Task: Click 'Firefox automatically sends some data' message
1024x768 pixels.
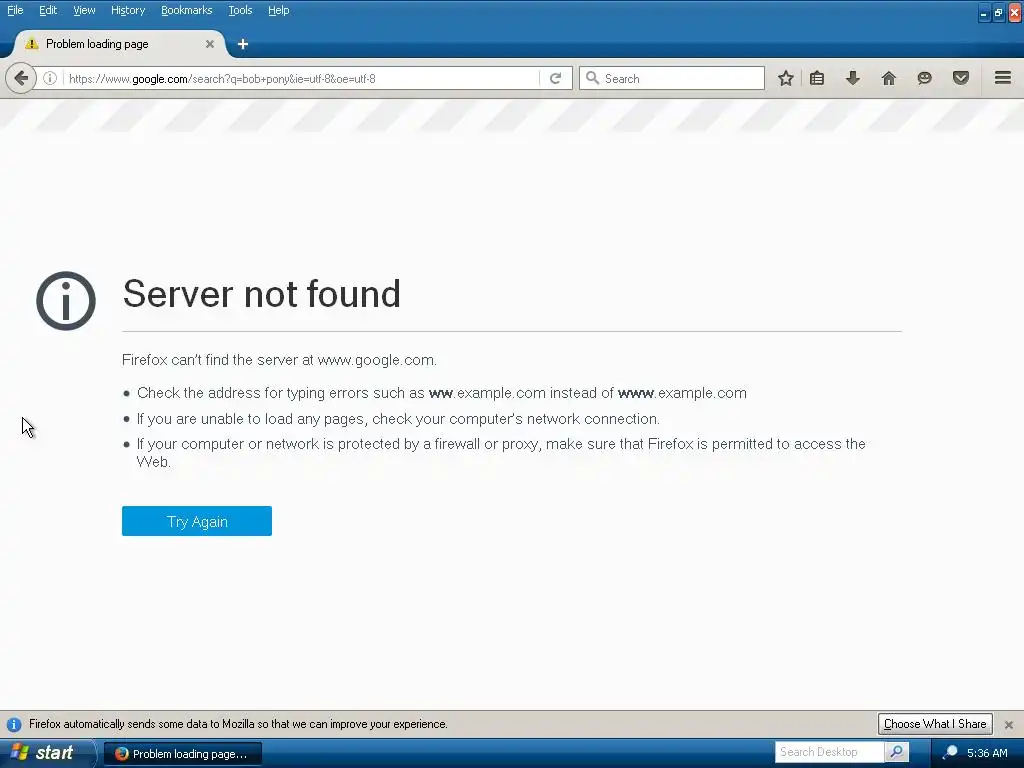Action: [238, 724]
